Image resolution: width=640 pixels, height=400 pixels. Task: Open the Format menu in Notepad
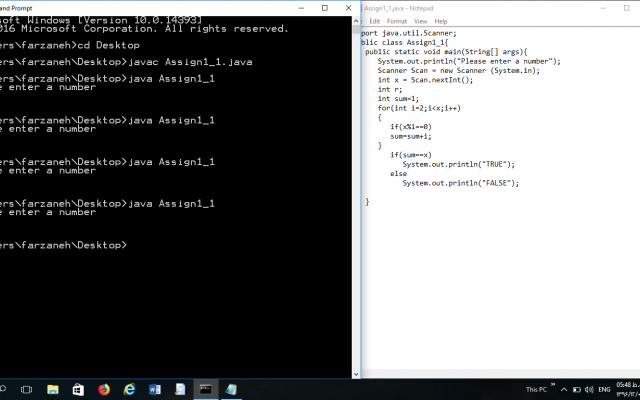[x=397, y=21]
